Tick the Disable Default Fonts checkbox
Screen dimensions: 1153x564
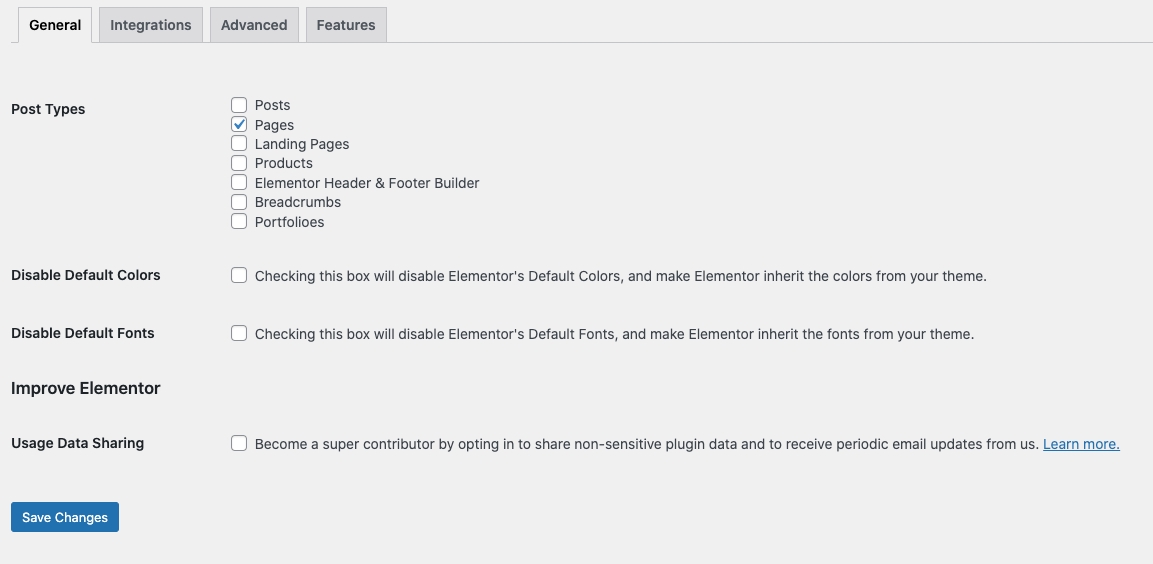[239, 333]
